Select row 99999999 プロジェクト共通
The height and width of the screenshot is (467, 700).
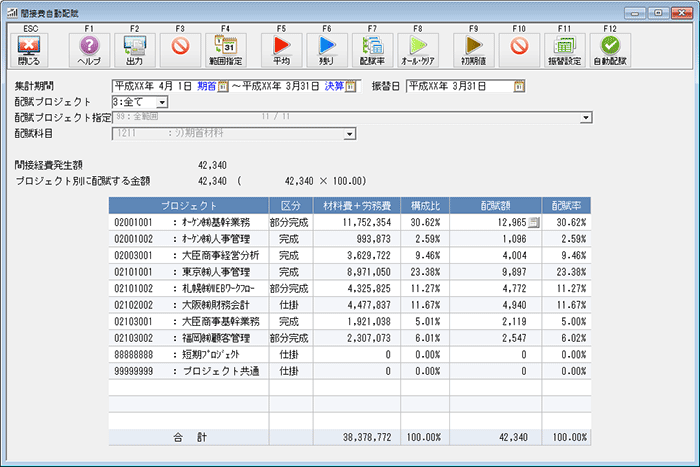tap(350, 371)
